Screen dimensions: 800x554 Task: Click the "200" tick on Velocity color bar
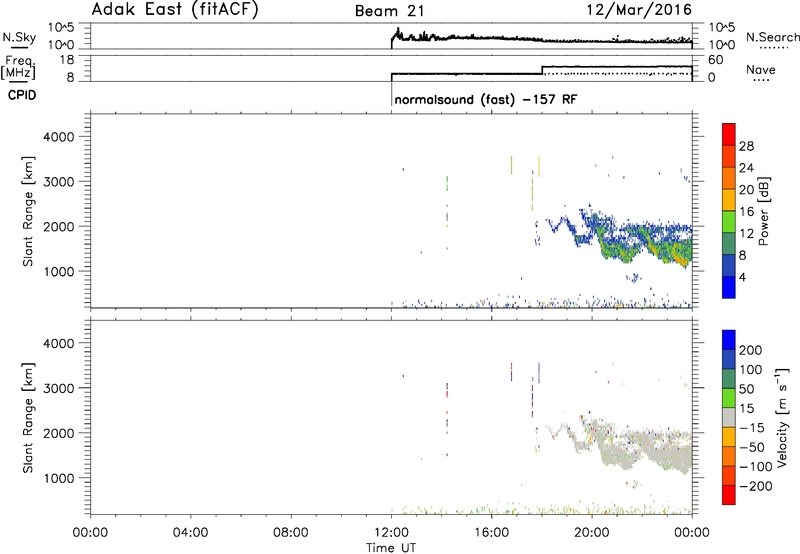tap(751, 350)
